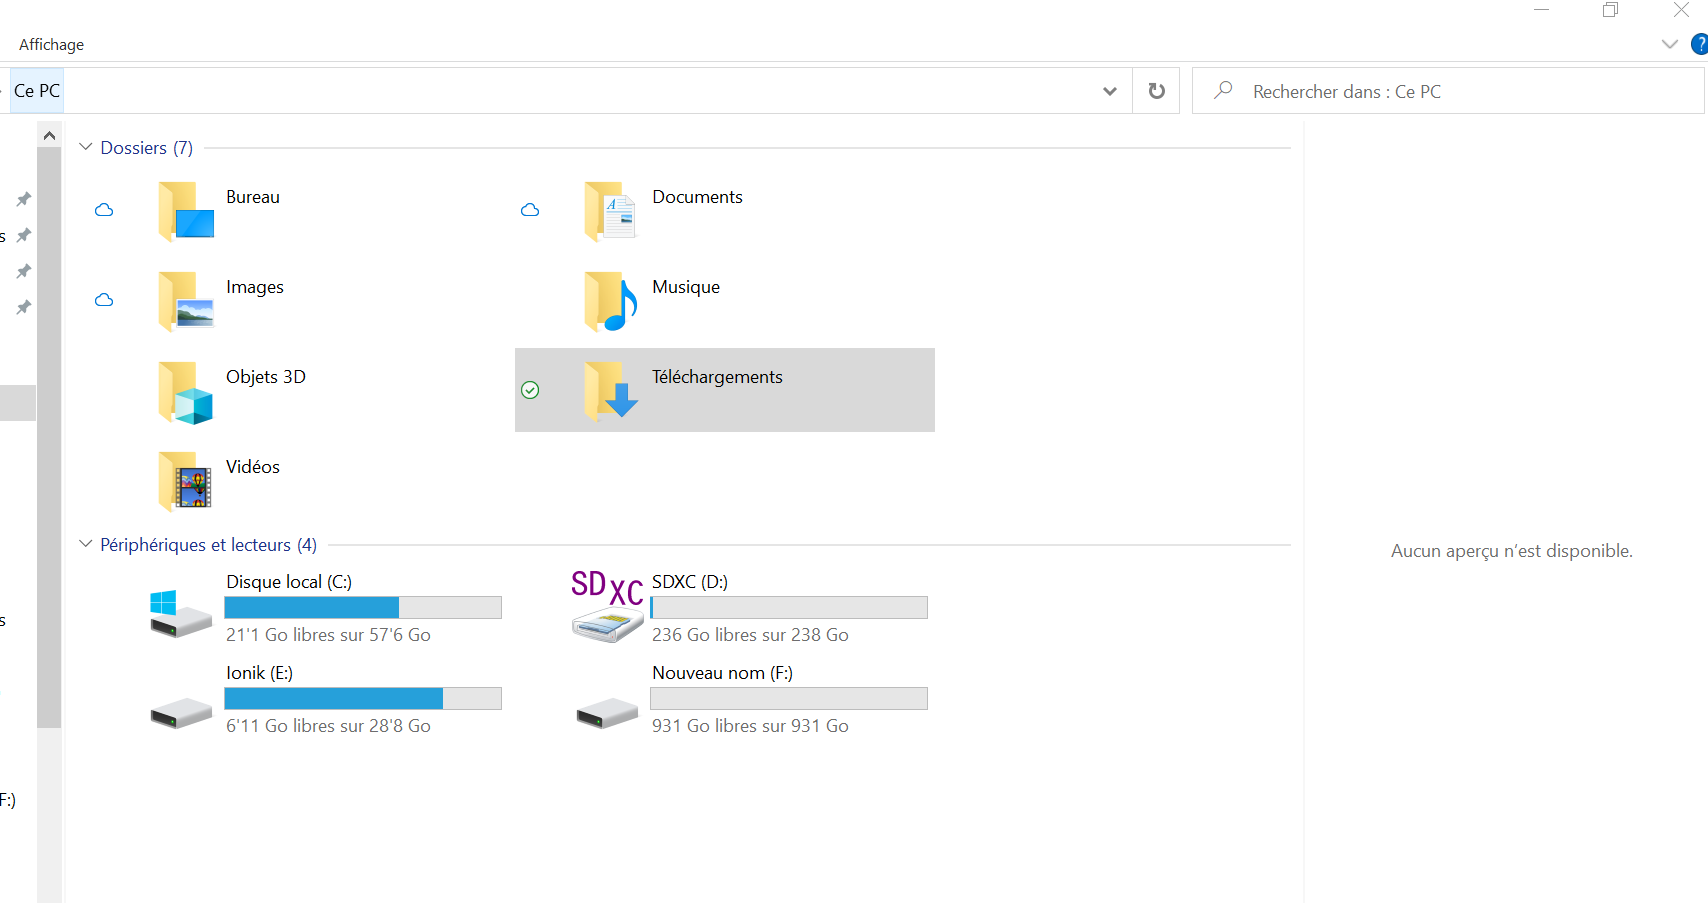
Task: Click the refresh button in address bar
Action: point(1156,91)
